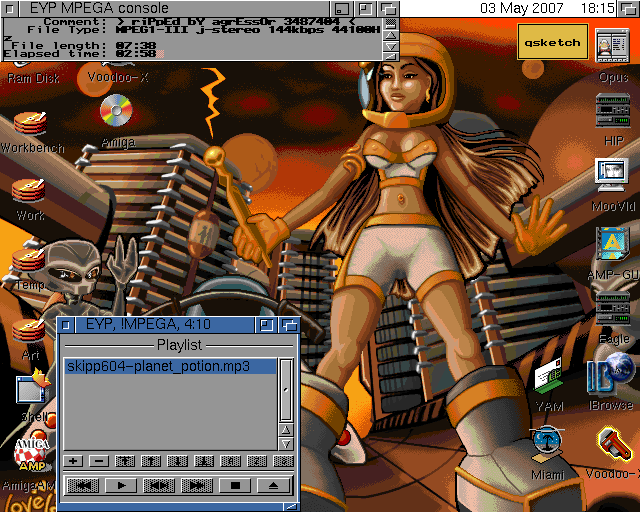Add a track with the plus button

click(x=73, y=461)
